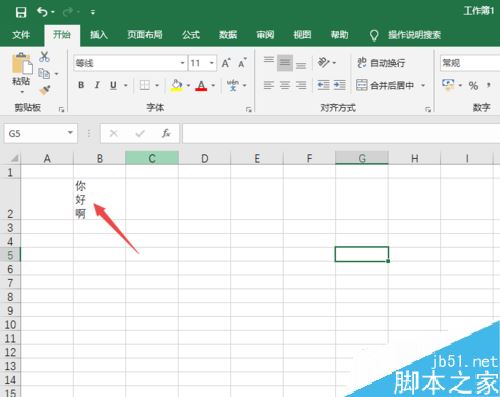Open the 粘贴 options dropdown arrow

coord(22,92)
